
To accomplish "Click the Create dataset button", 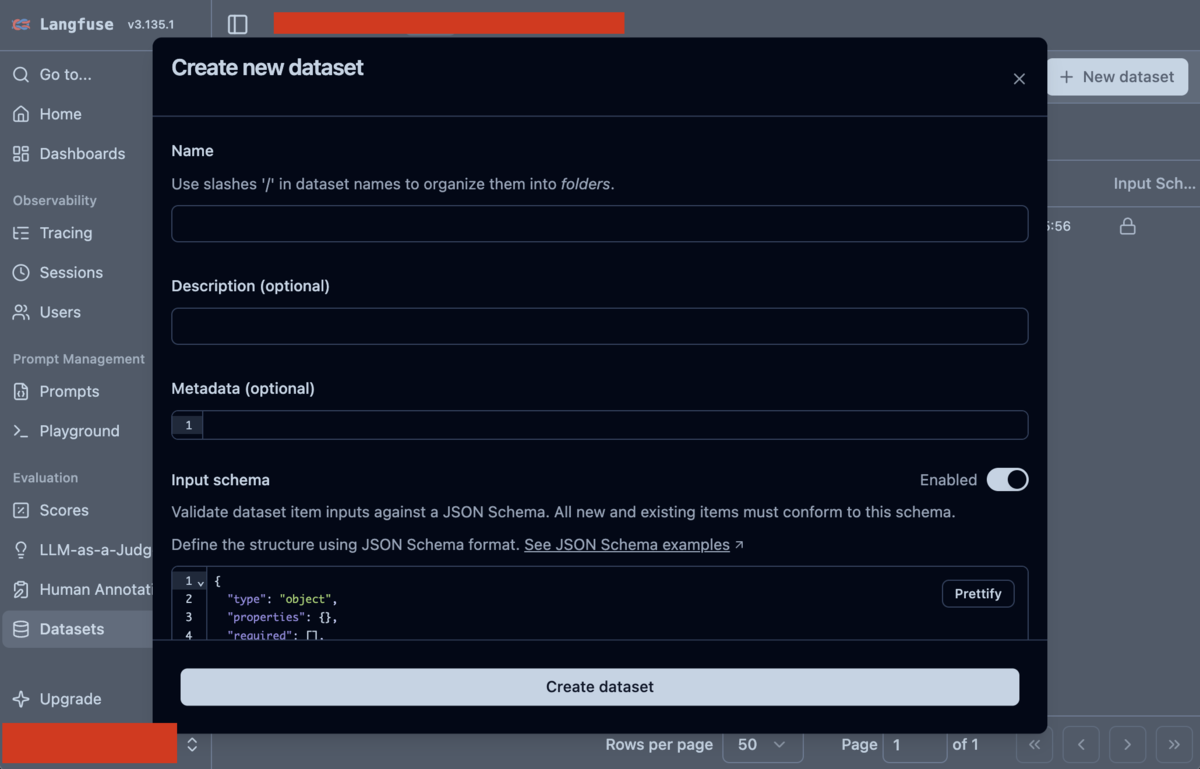I will [x=600, y=687].
